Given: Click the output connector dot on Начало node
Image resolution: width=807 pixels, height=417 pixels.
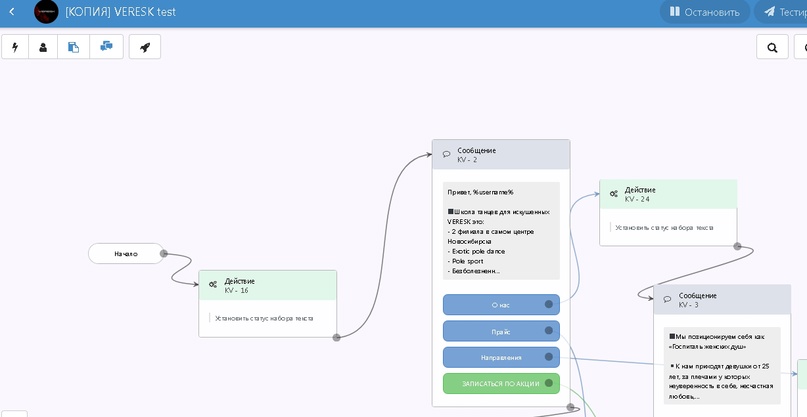Looking at the screenshot, I should coord(164,254).
